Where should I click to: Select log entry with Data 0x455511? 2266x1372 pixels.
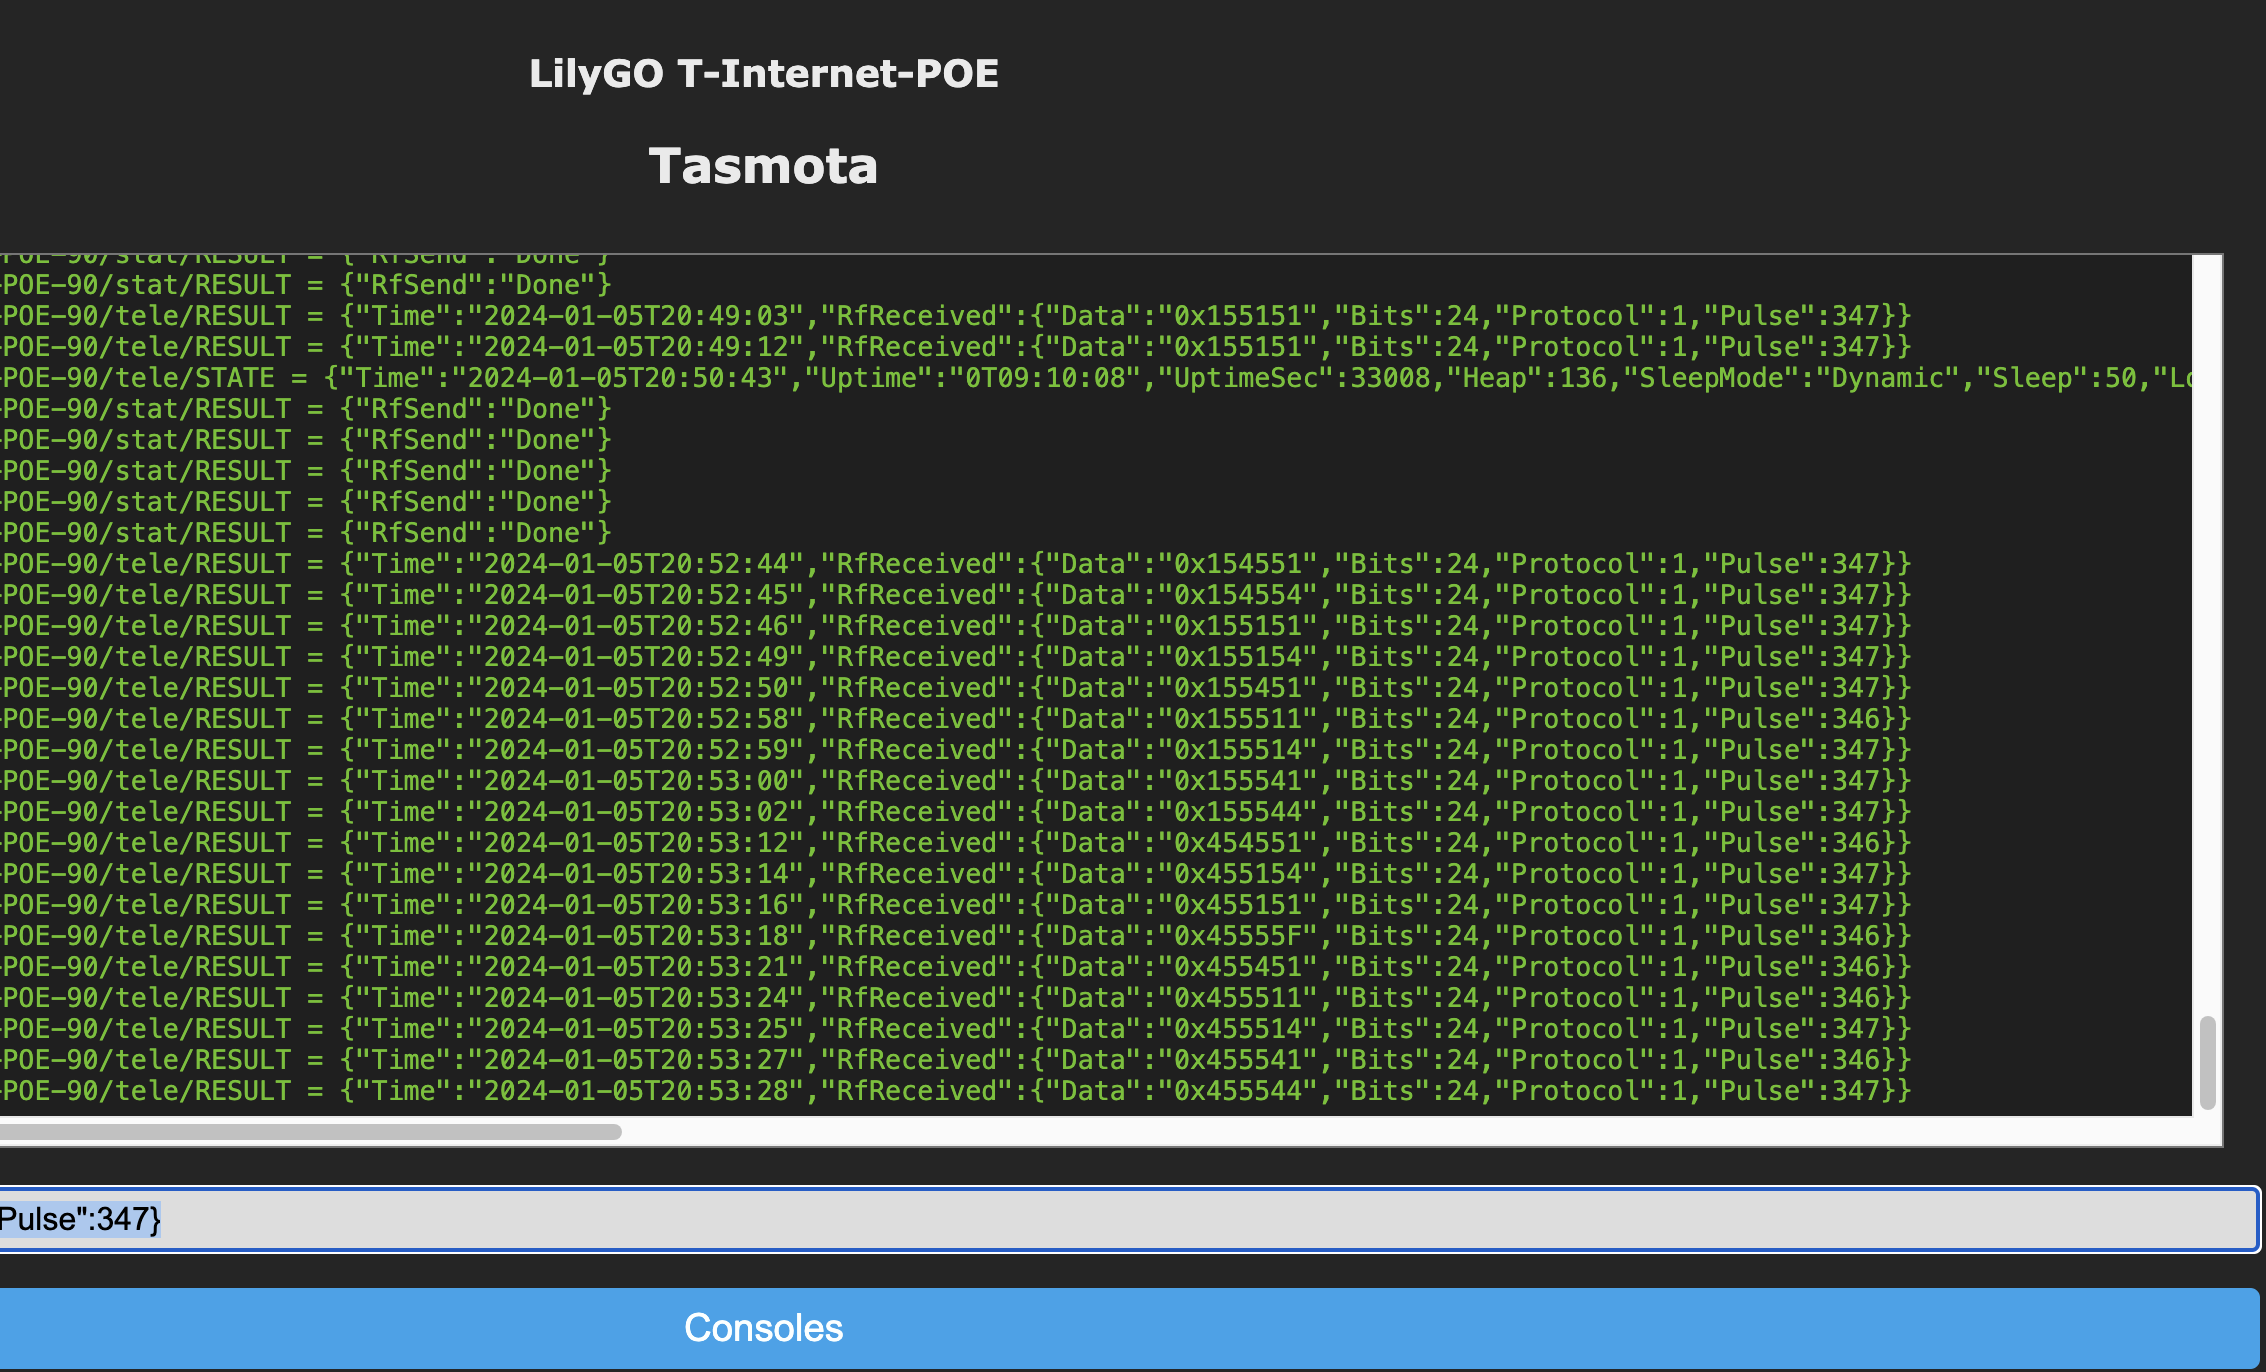coord(955,998)
